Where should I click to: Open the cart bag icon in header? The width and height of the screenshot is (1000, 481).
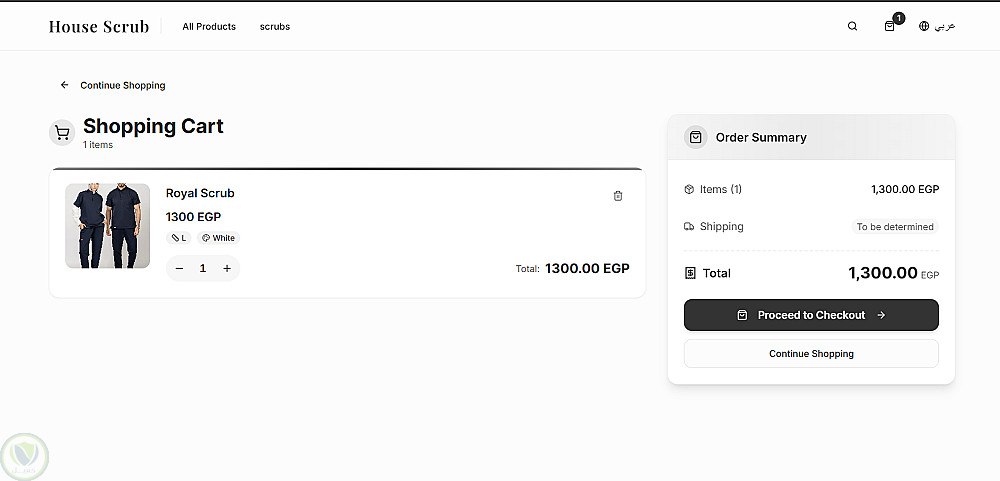point(890,27)
